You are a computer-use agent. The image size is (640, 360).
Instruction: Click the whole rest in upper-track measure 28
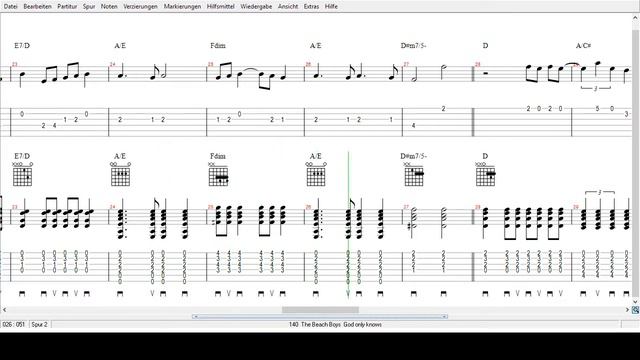click(485, 73)
